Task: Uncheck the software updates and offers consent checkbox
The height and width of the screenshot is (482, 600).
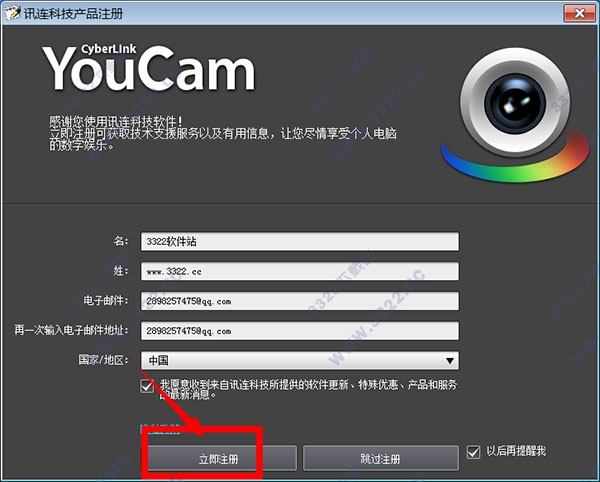Action: [x=147, y=386]
